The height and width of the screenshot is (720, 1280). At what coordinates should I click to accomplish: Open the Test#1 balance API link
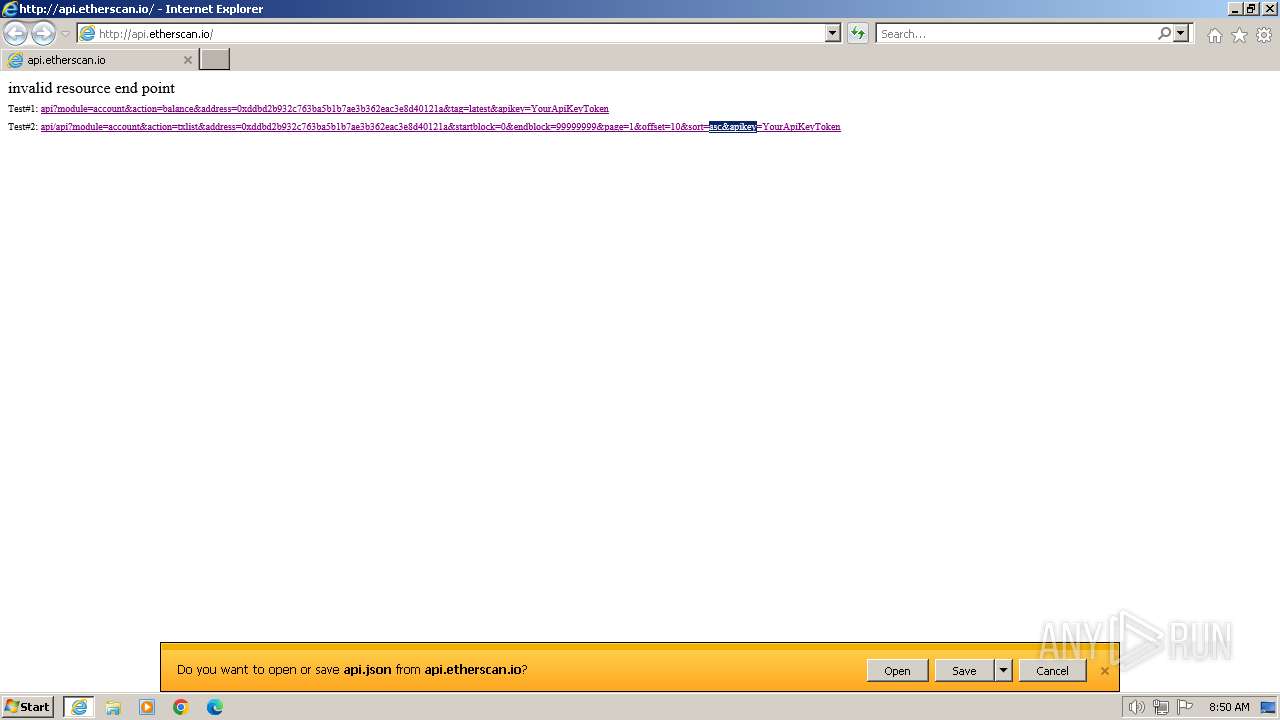point(324,108)
